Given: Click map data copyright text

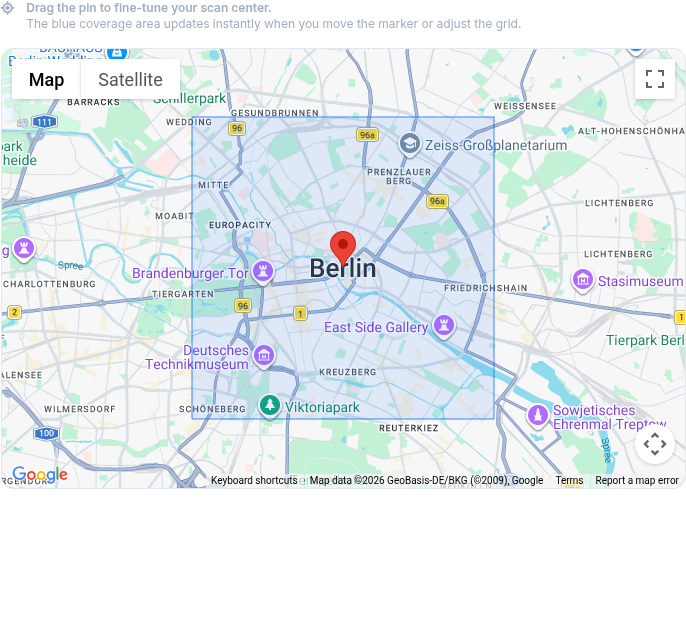Looking at the screenshot, I should [x=426, y=480].
